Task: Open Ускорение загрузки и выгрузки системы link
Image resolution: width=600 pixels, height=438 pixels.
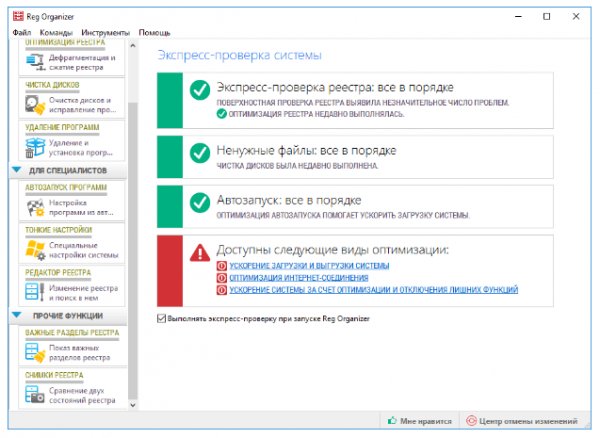Action: (x=309, y=265)
